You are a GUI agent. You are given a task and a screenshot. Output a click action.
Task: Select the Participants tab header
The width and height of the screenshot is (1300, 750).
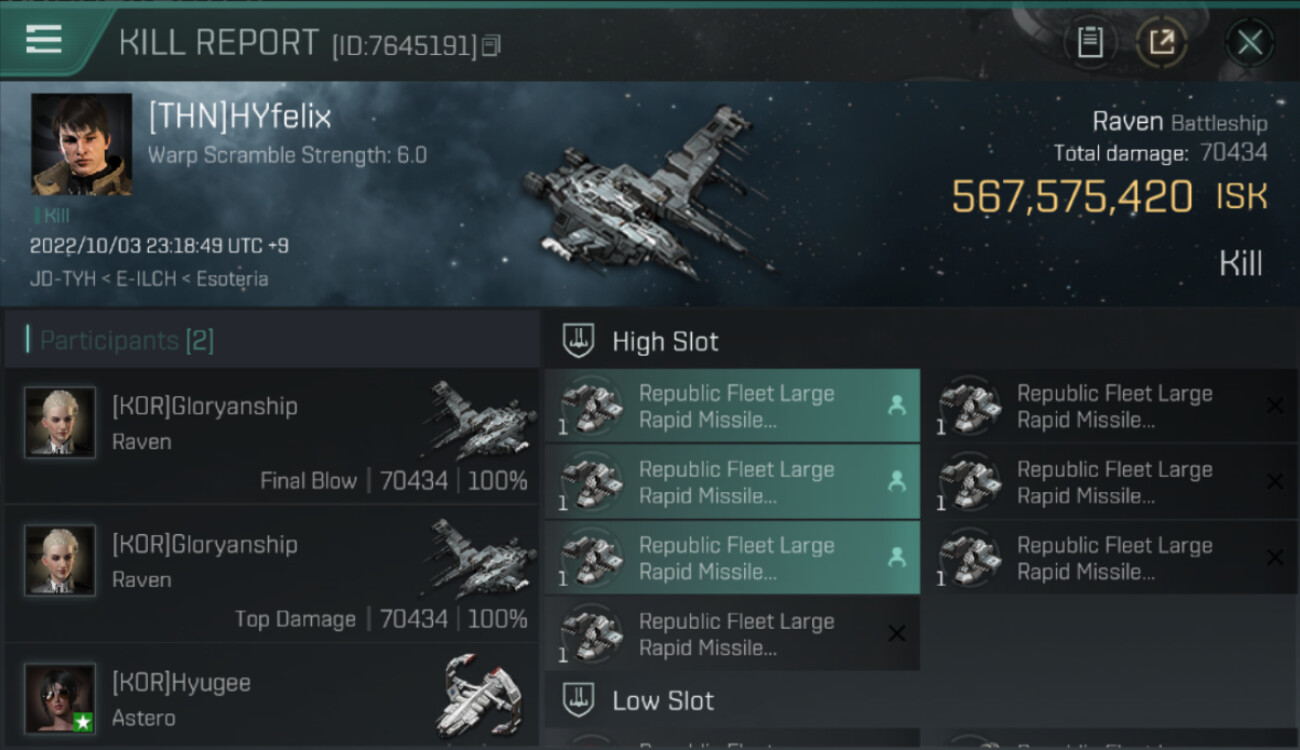(126, 341)
